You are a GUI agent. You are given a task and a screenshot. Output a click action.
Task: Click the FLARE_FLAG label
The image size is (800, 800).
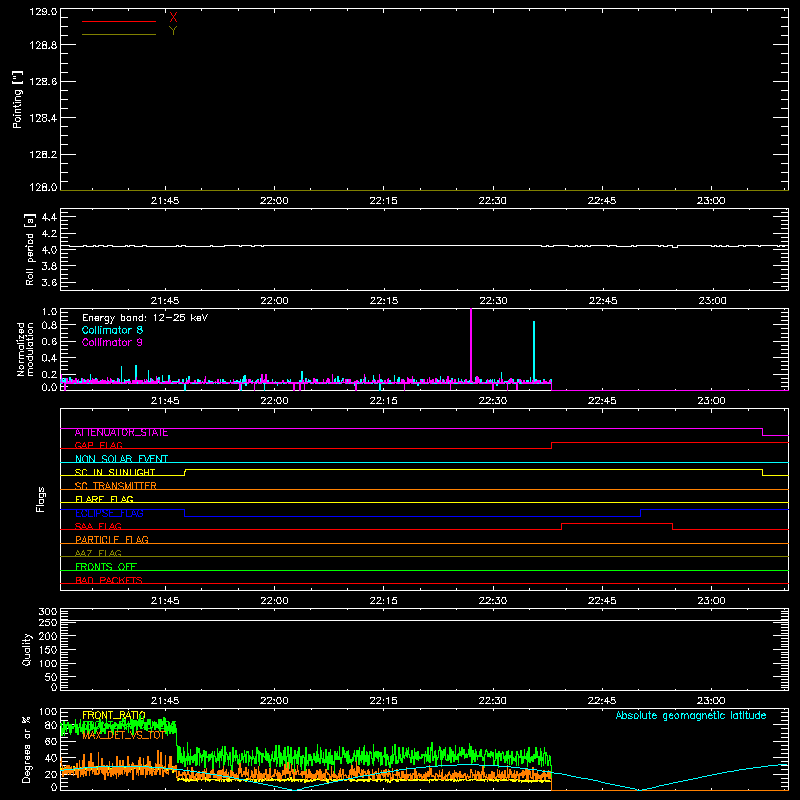pos(104,499)
